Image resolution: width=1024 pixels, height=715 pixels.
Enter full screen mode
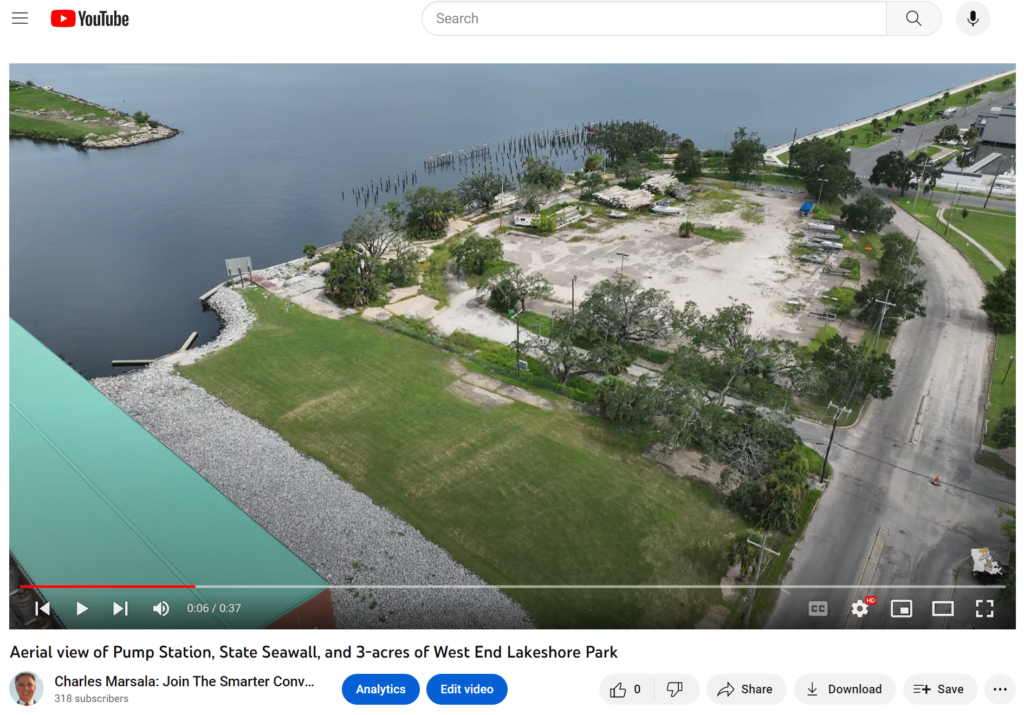click(984, 609)
